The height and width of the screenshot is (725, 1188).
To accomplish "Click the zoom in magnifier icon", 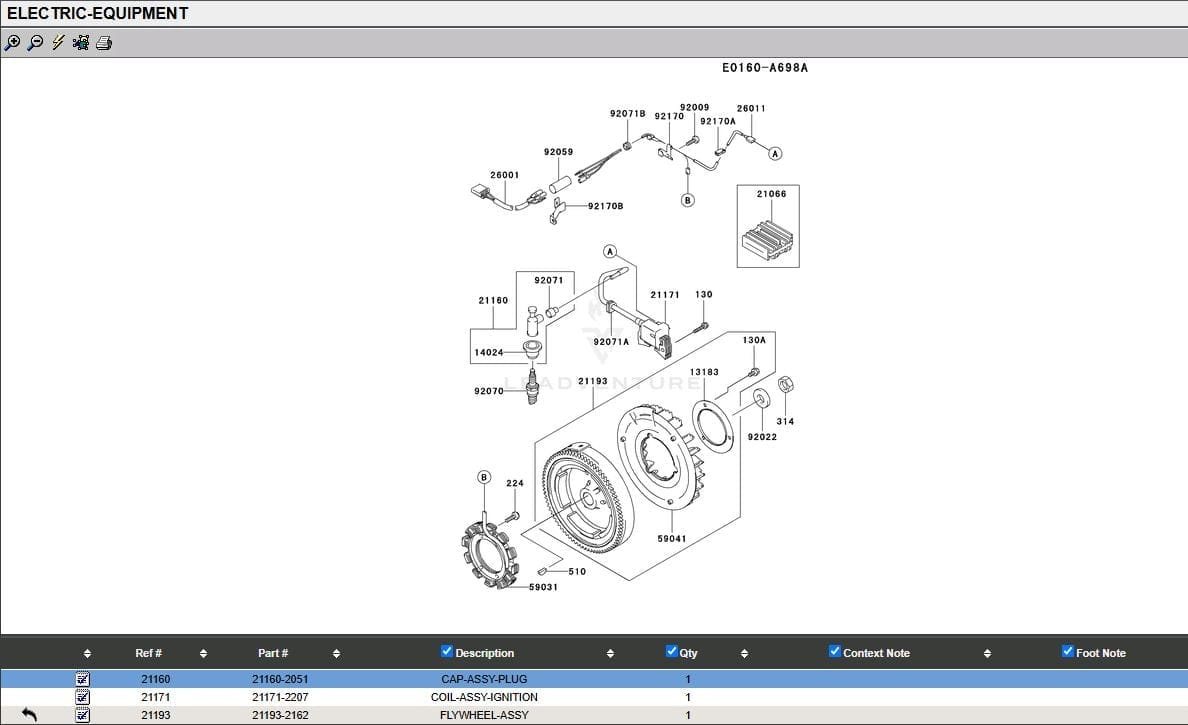I will pos(12,43).
